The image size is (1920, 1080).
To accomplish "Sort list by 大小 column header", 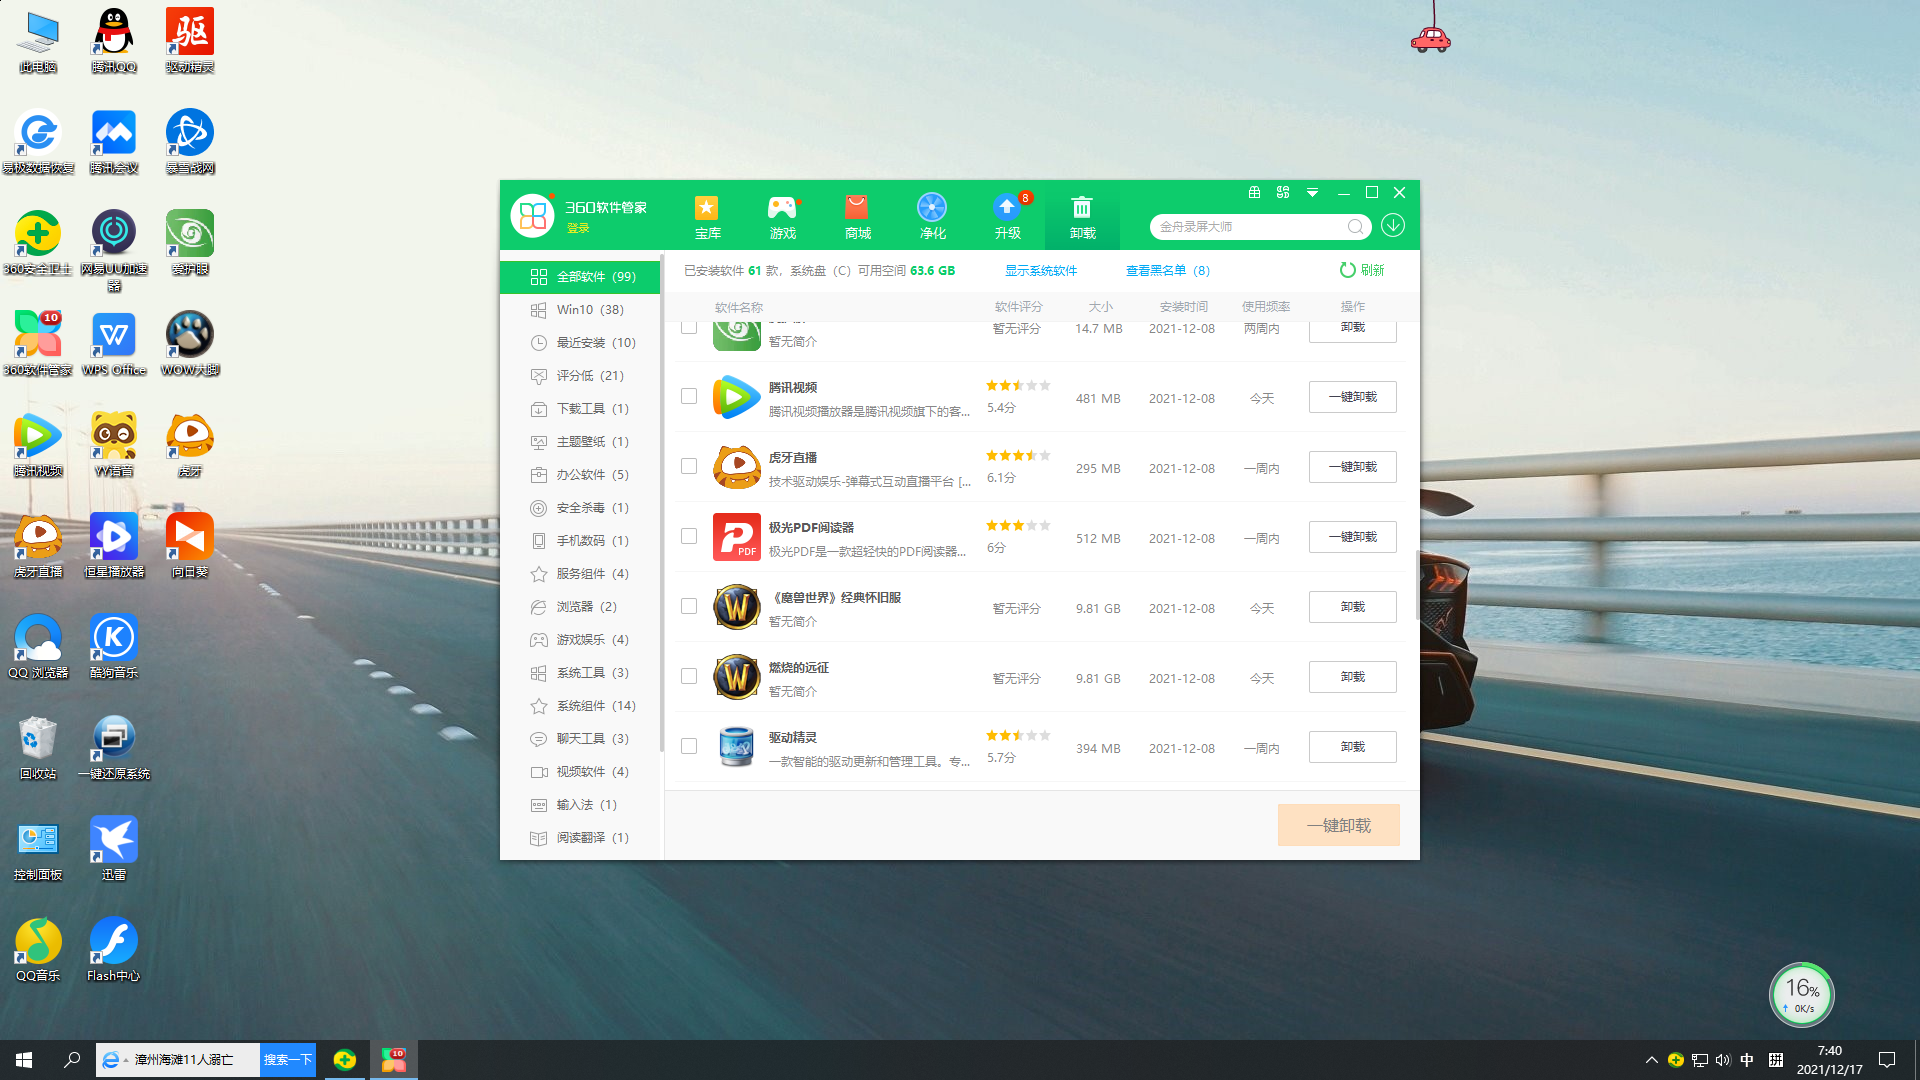I will tap(1100, 307).
